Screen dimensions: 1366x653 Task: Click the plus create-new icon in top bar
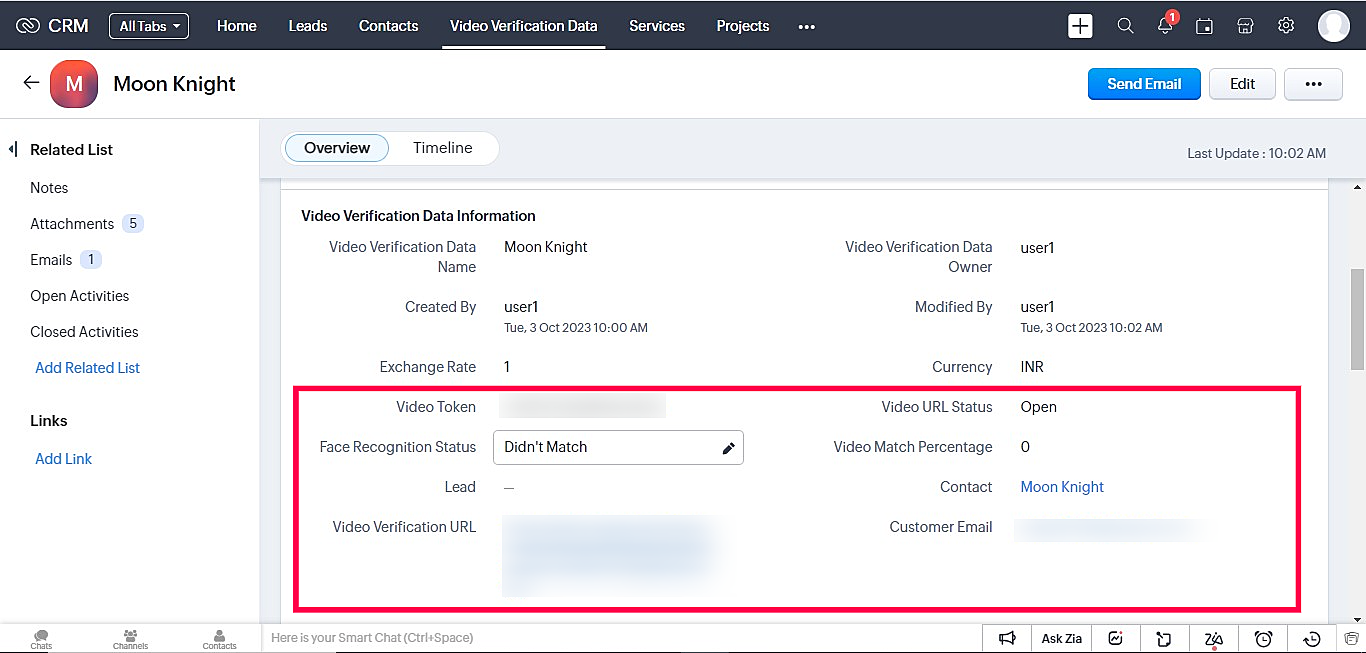tap(1080, 26)
